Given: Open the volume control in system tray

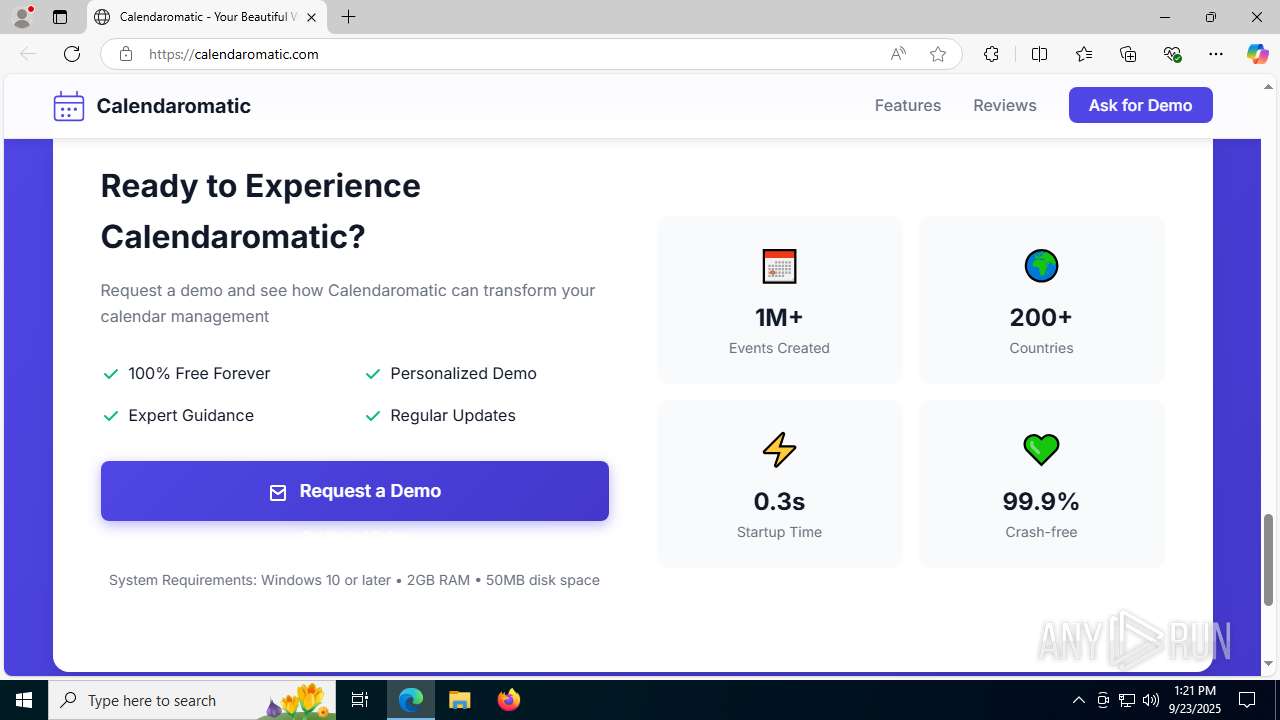Looking at the screenshot, I should pyautogui.click(x=1151, y=700).
